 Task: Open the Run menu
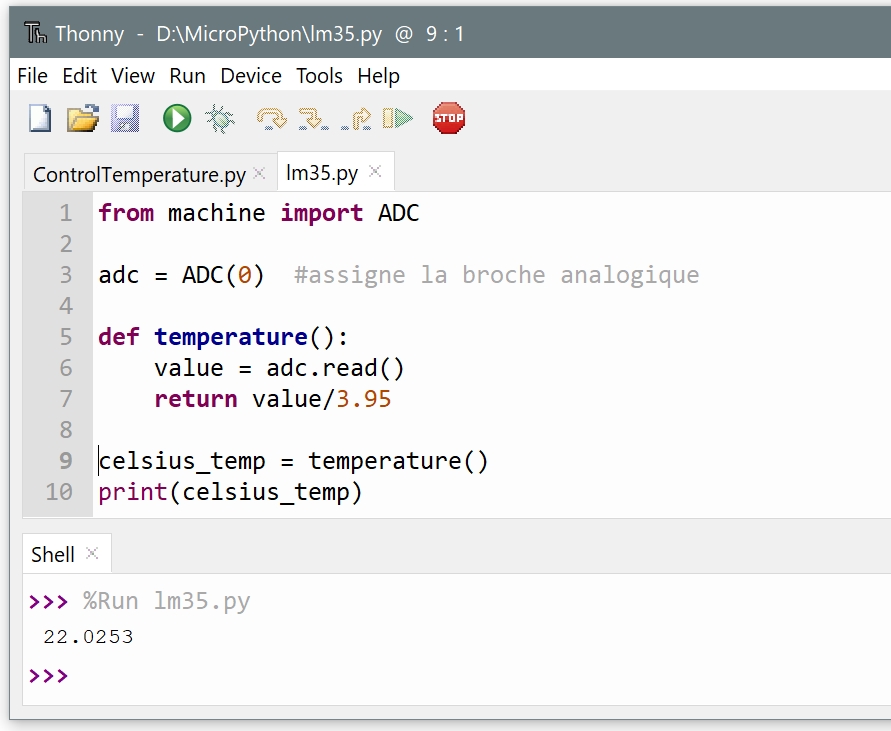click(x=188, y=76)
